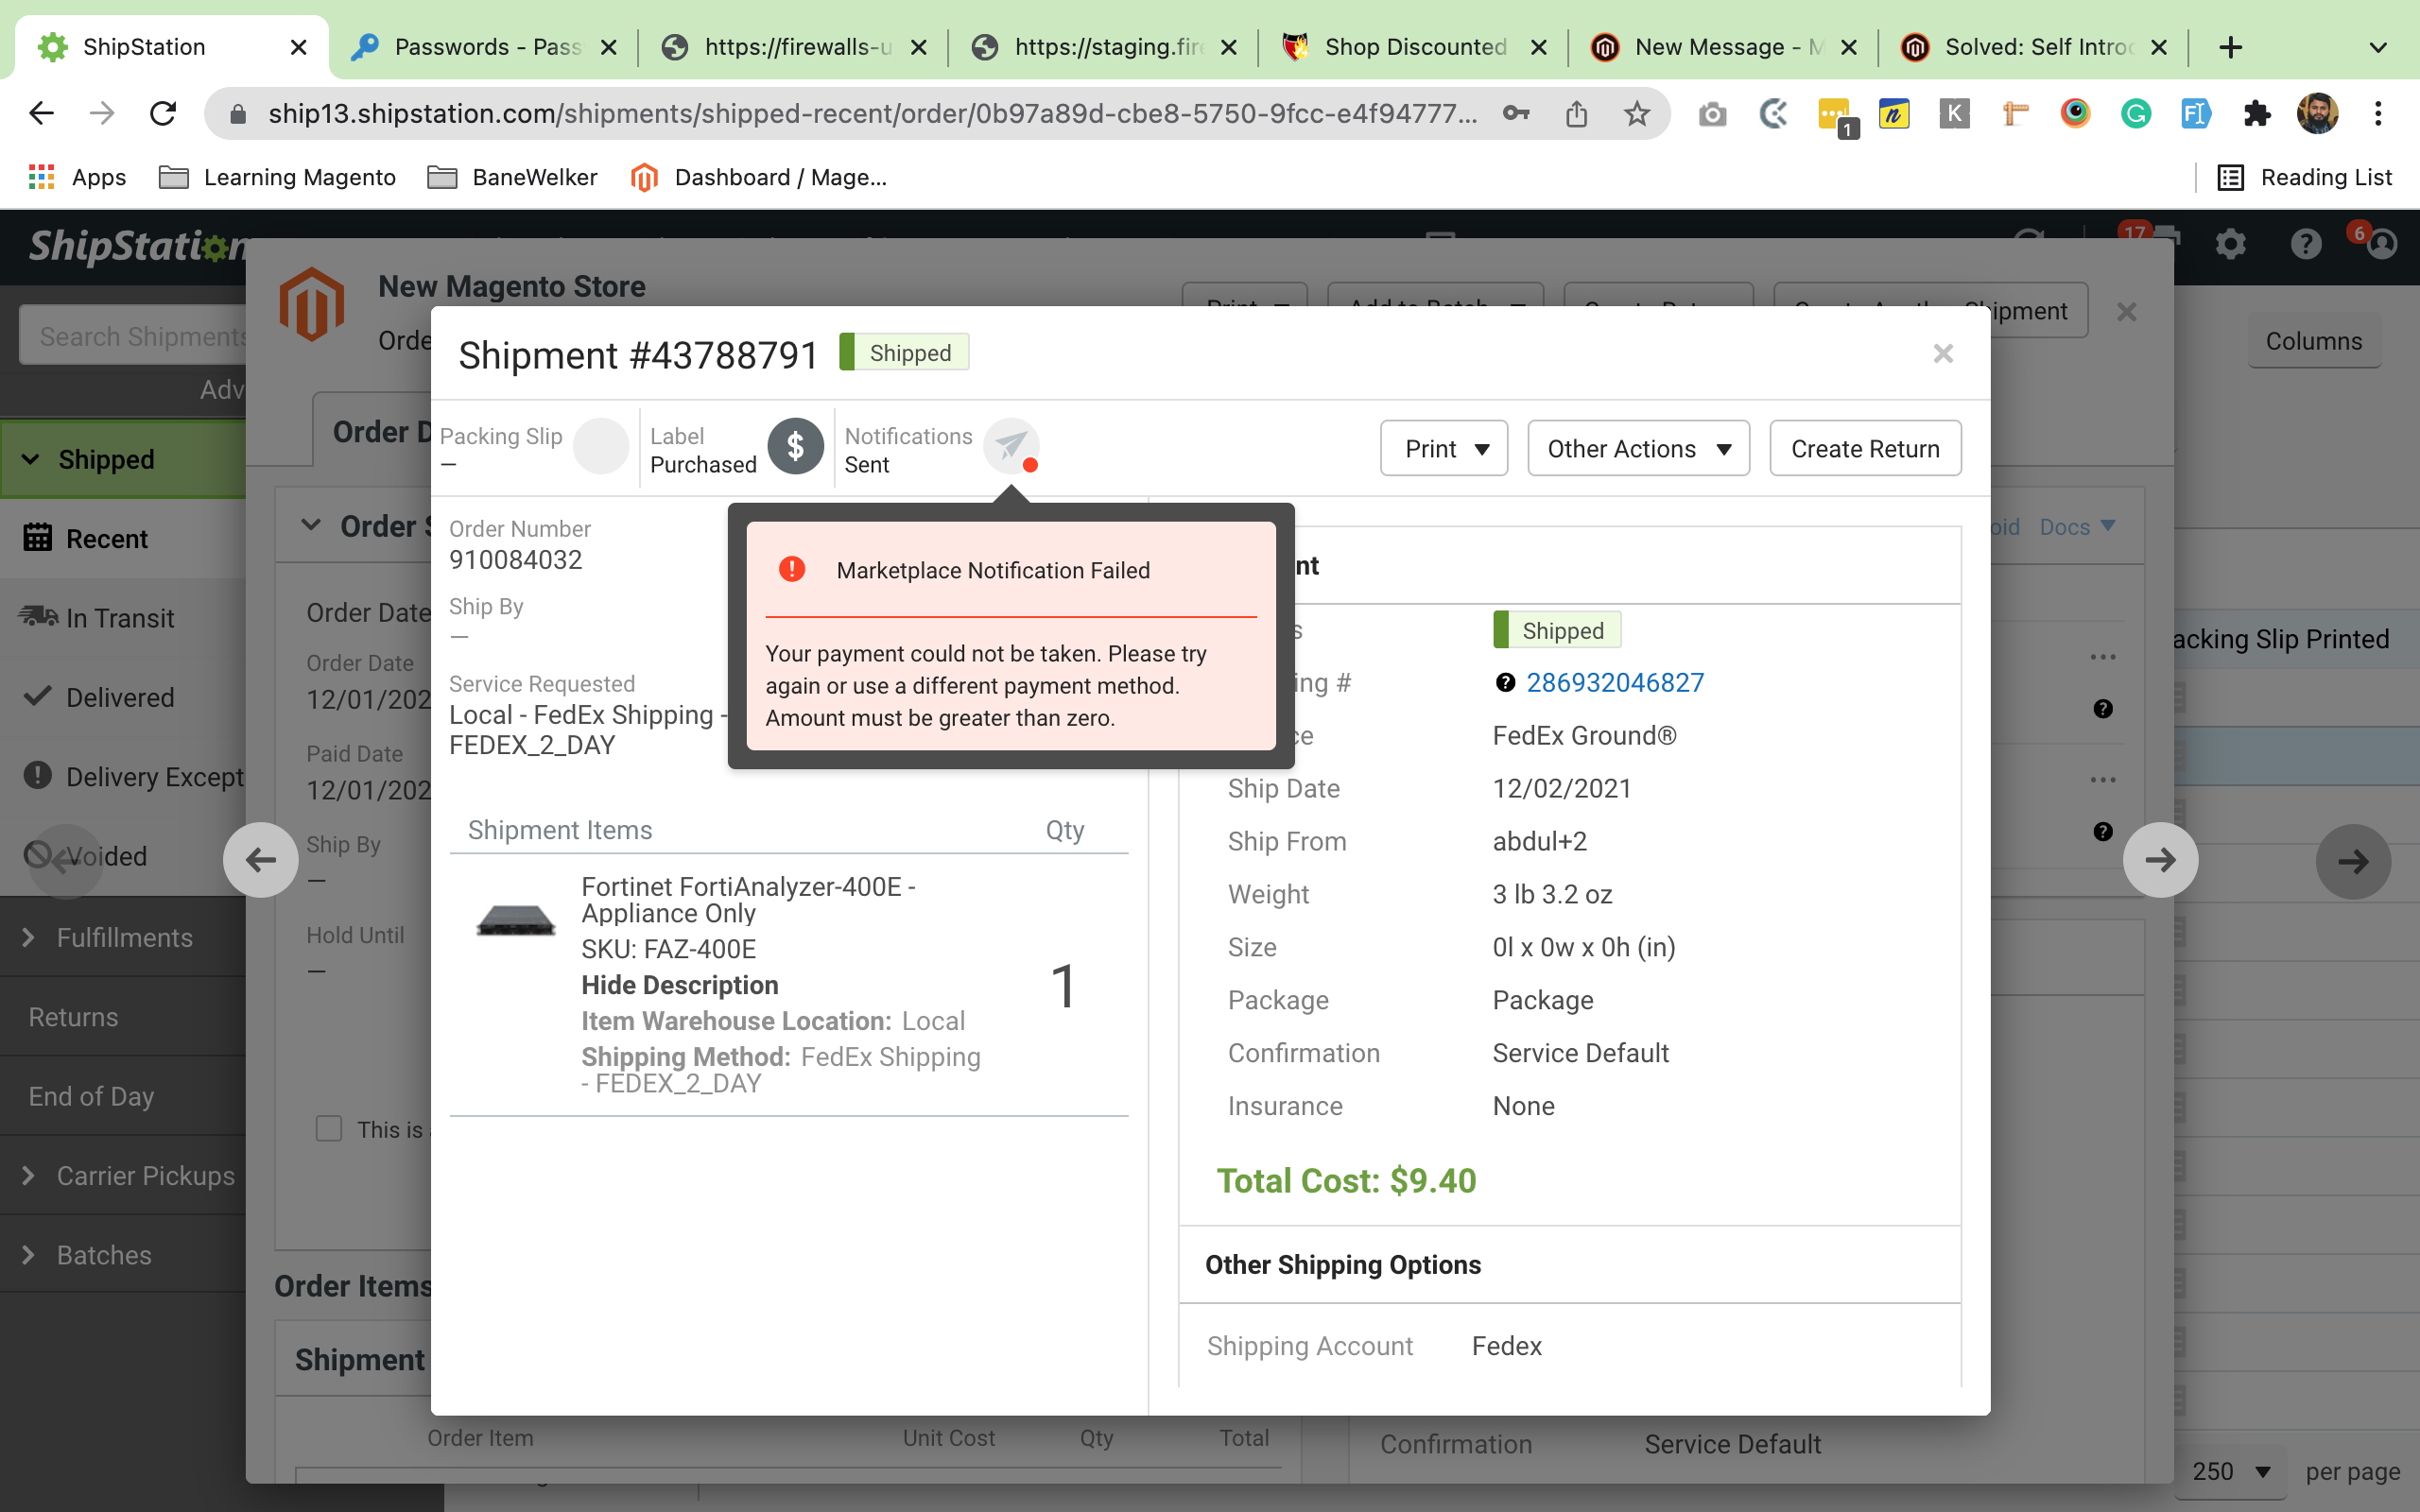Viewport: 2420px width, 1512px height.
Task: Click the Create Return button
Action: coord(1864,448)
